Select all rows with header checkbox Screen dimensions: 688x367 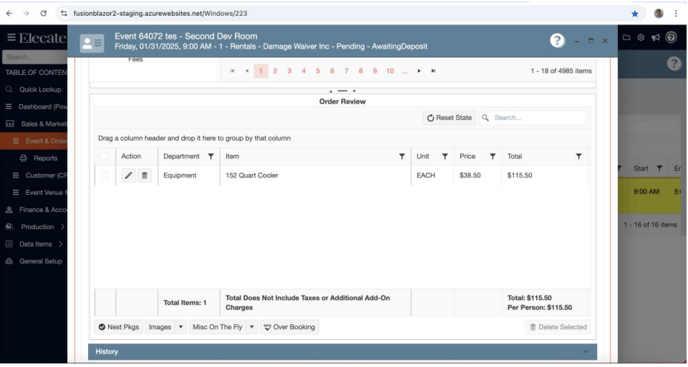104,156
